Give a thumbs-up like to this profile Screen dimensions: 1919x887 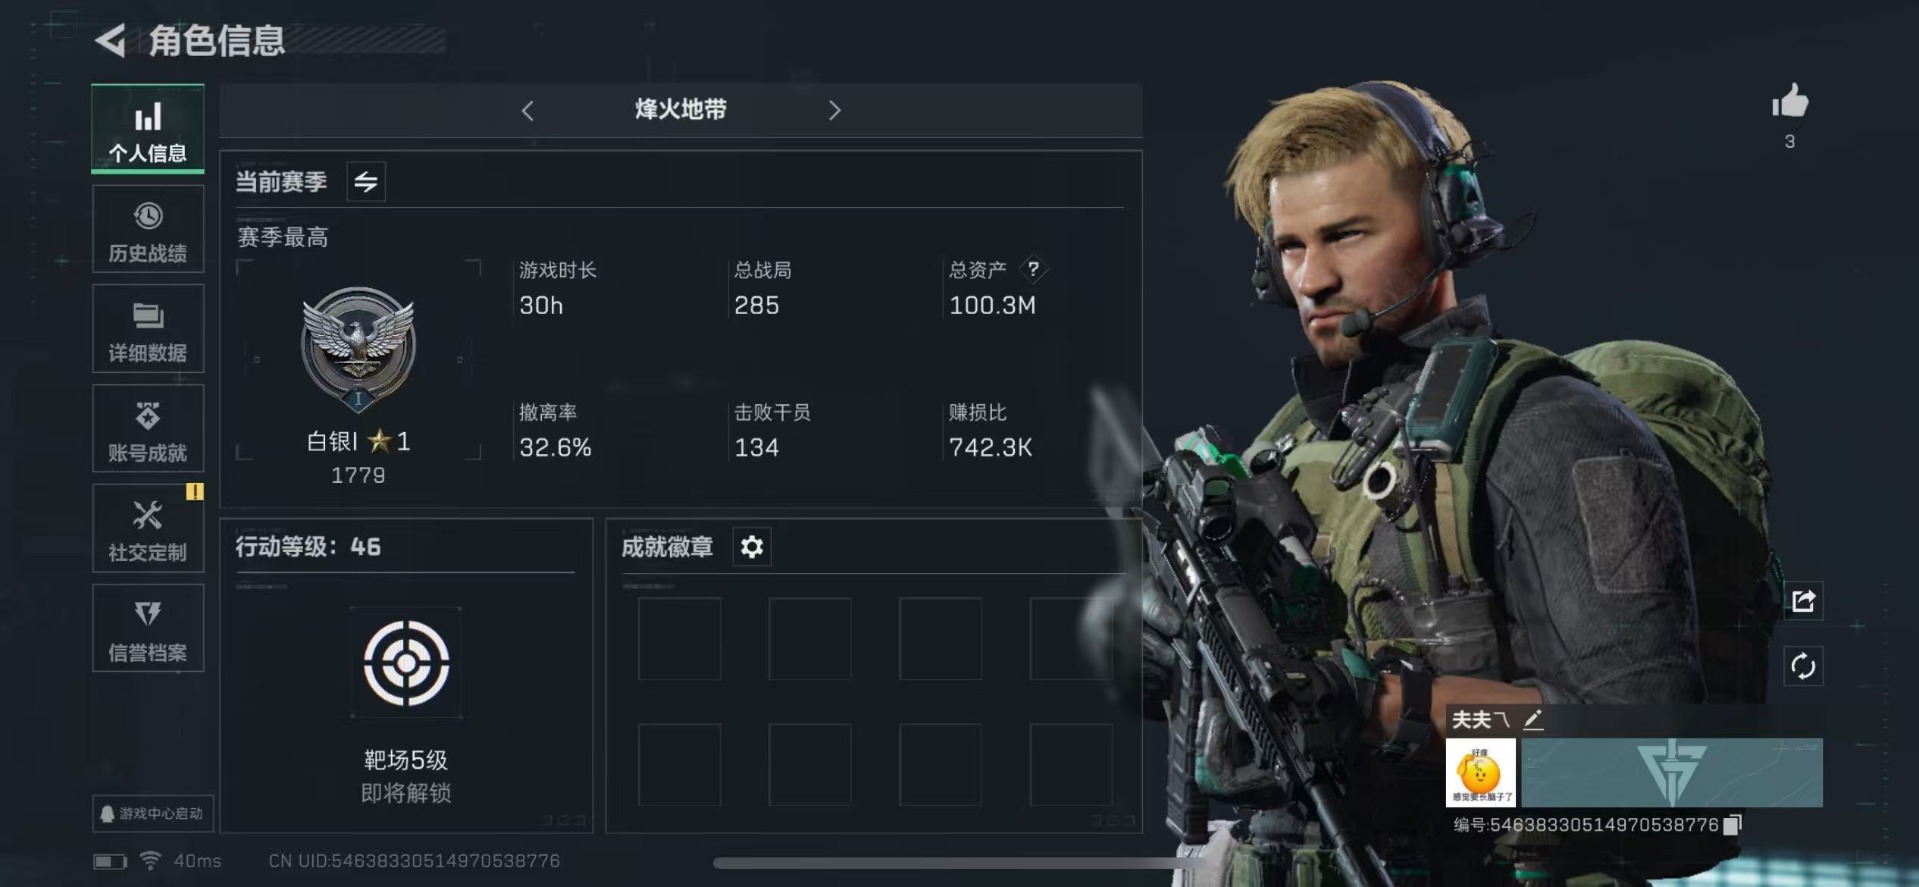(x=1790, y=101)
